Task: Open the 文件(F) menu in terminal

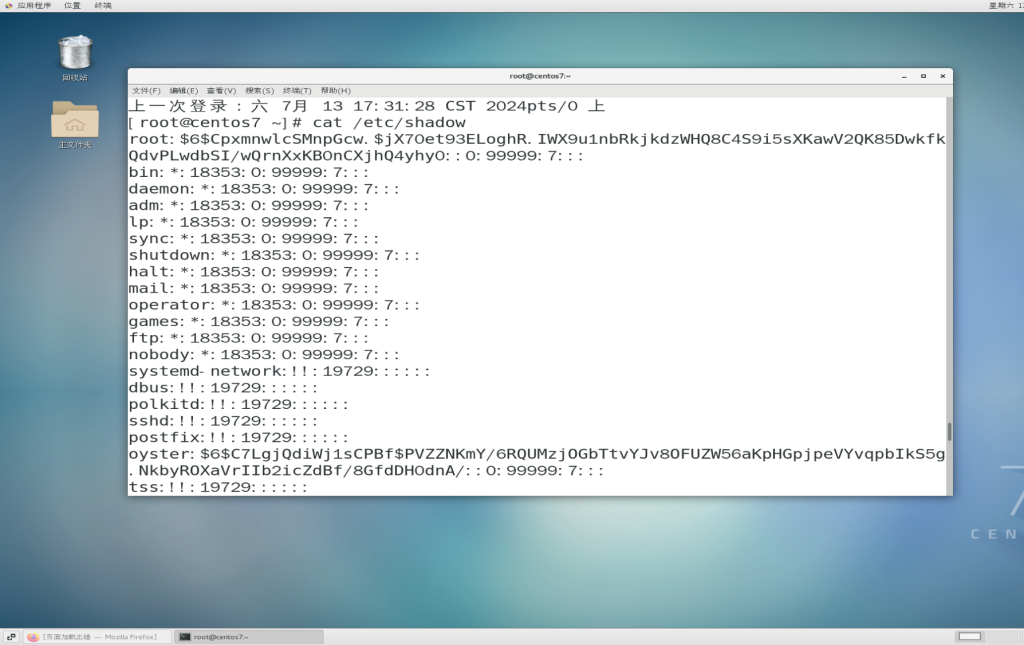Action: click(146, 90)
